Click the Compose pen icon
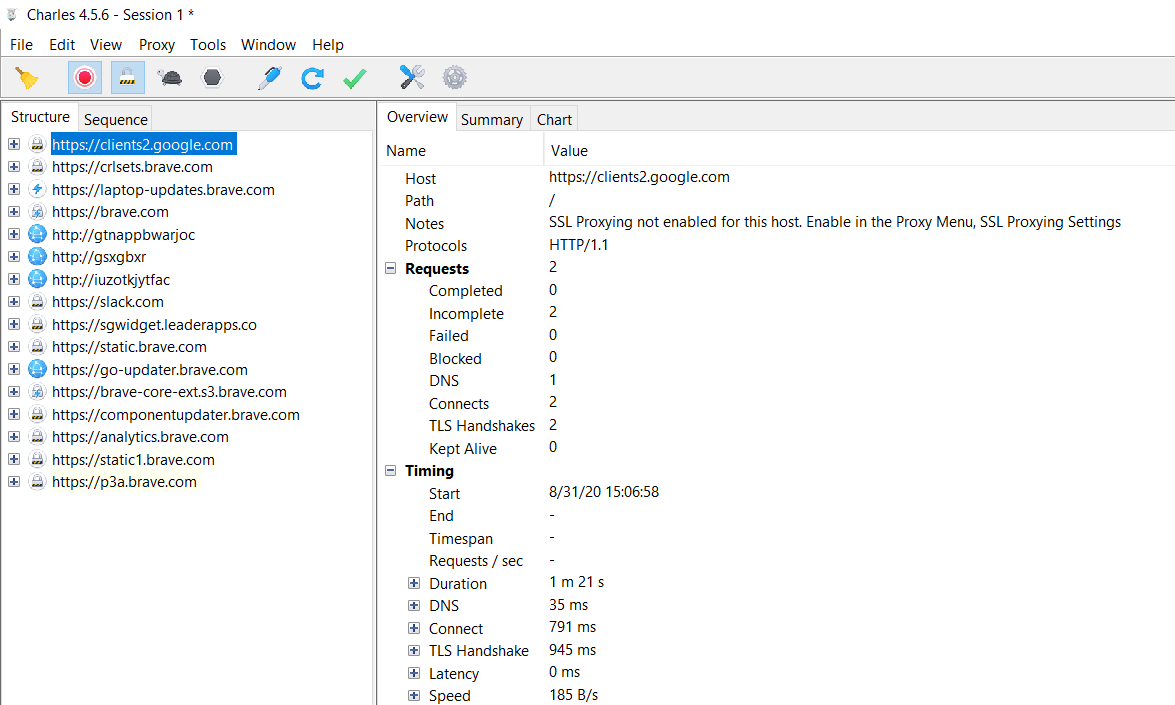The width and height of the screenshot is (1175, 705). (x=269, y=78)
